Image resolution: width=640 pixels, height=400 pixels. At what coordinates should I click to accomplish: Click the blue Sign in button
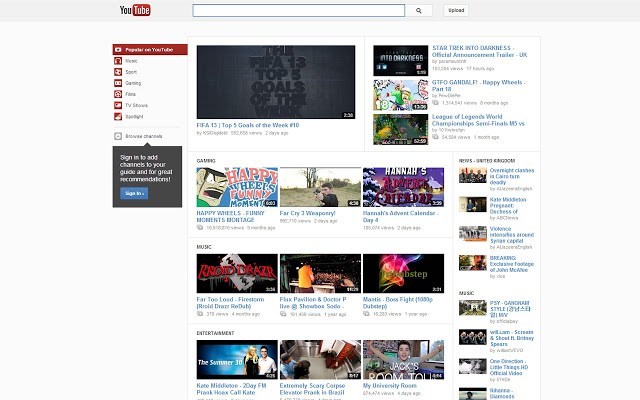pos(134,193)
